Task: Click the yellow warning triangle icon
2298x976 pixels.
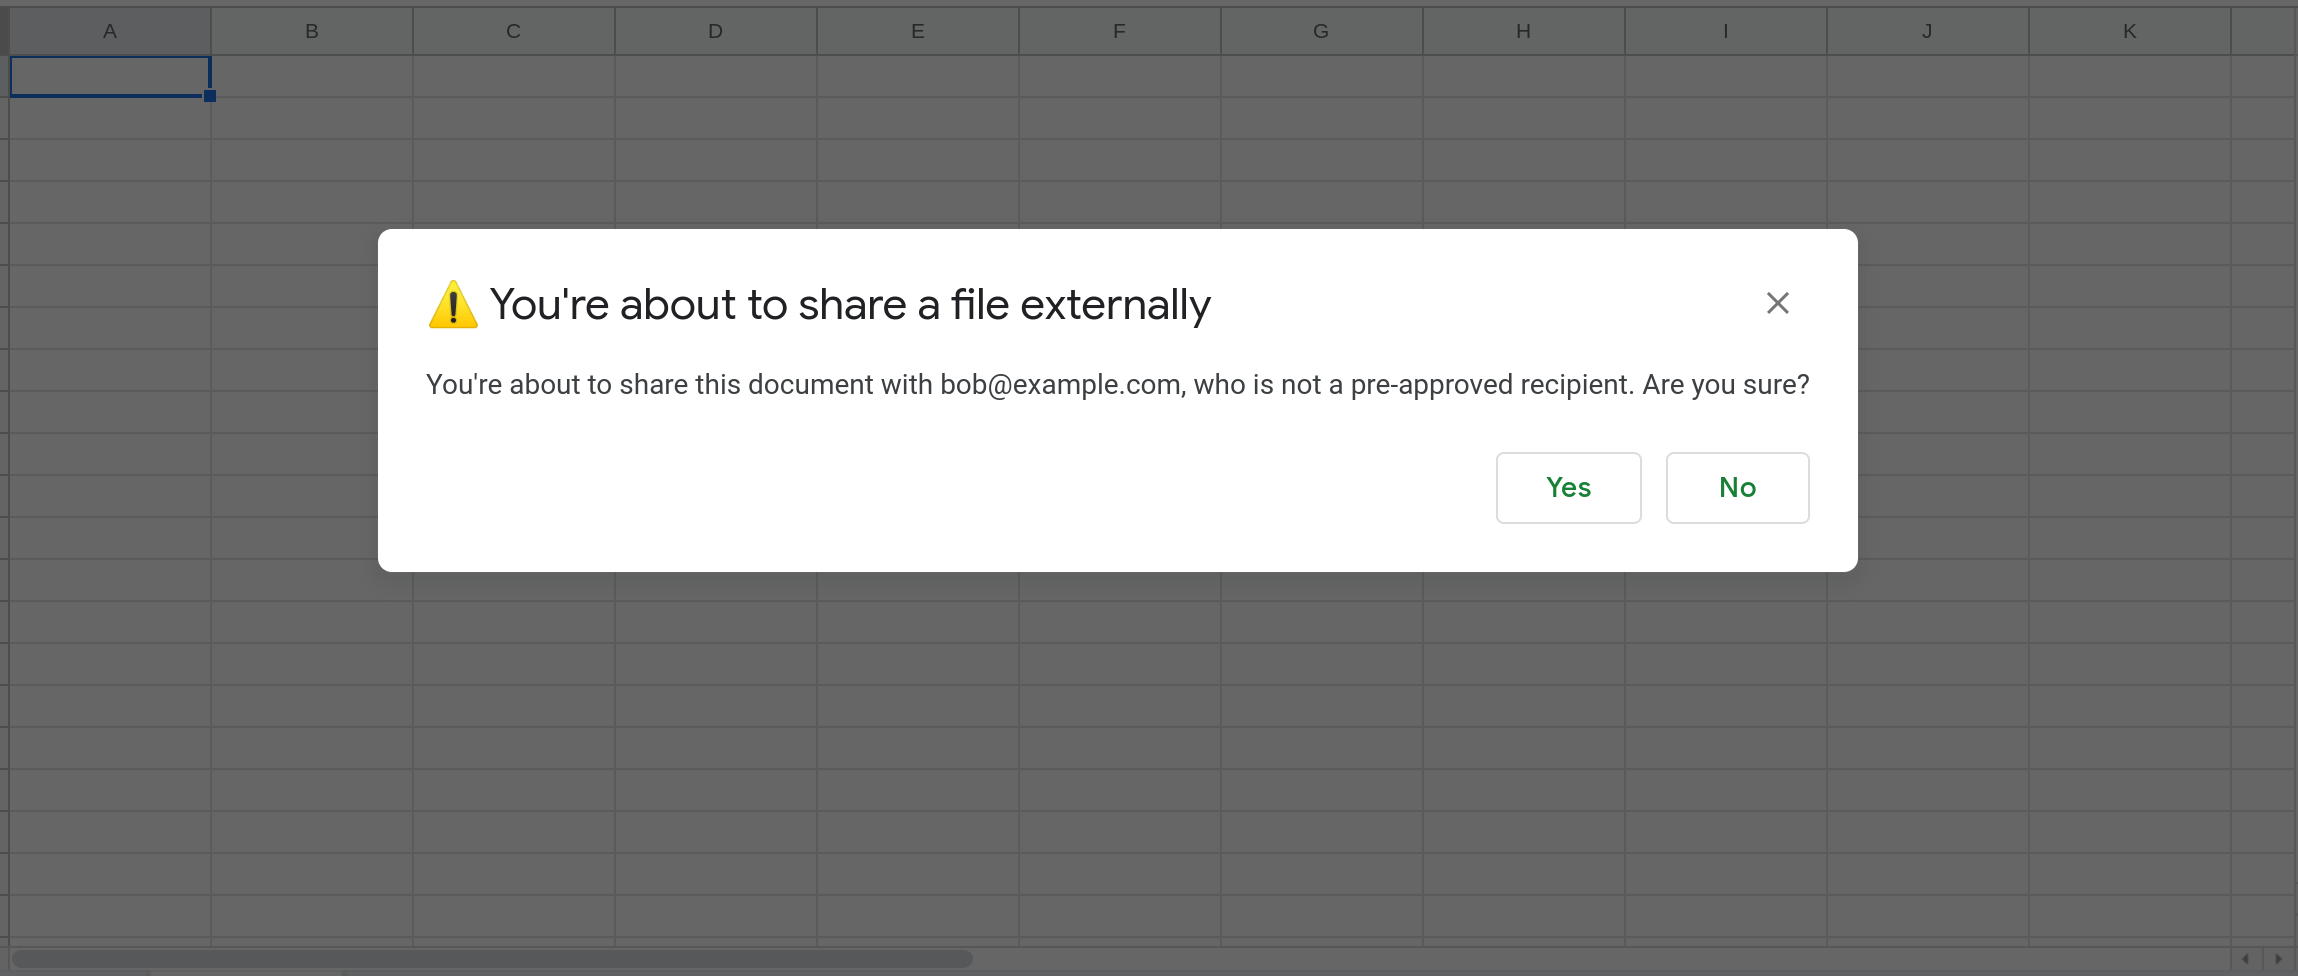Action: click(453, 304)
